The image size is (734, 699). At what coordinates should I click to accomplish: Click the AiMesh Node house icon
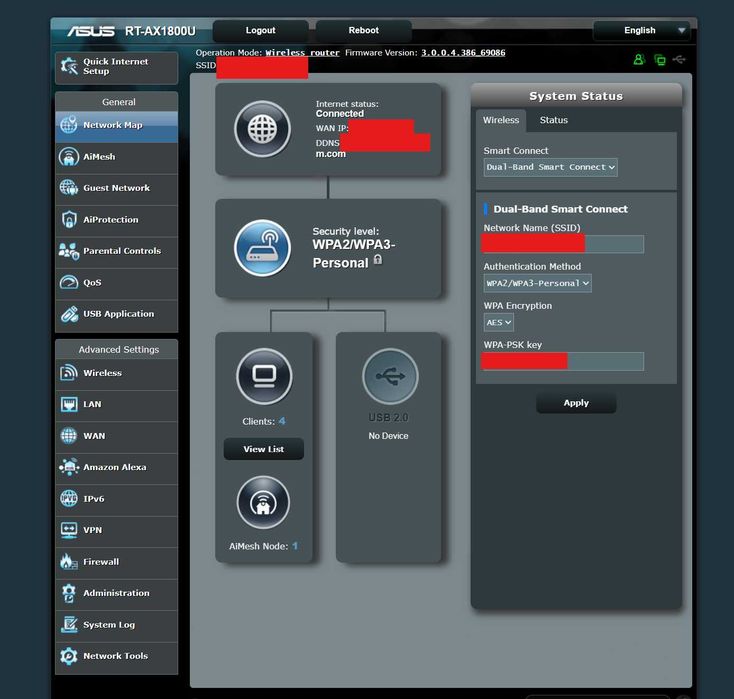[263, 503]
